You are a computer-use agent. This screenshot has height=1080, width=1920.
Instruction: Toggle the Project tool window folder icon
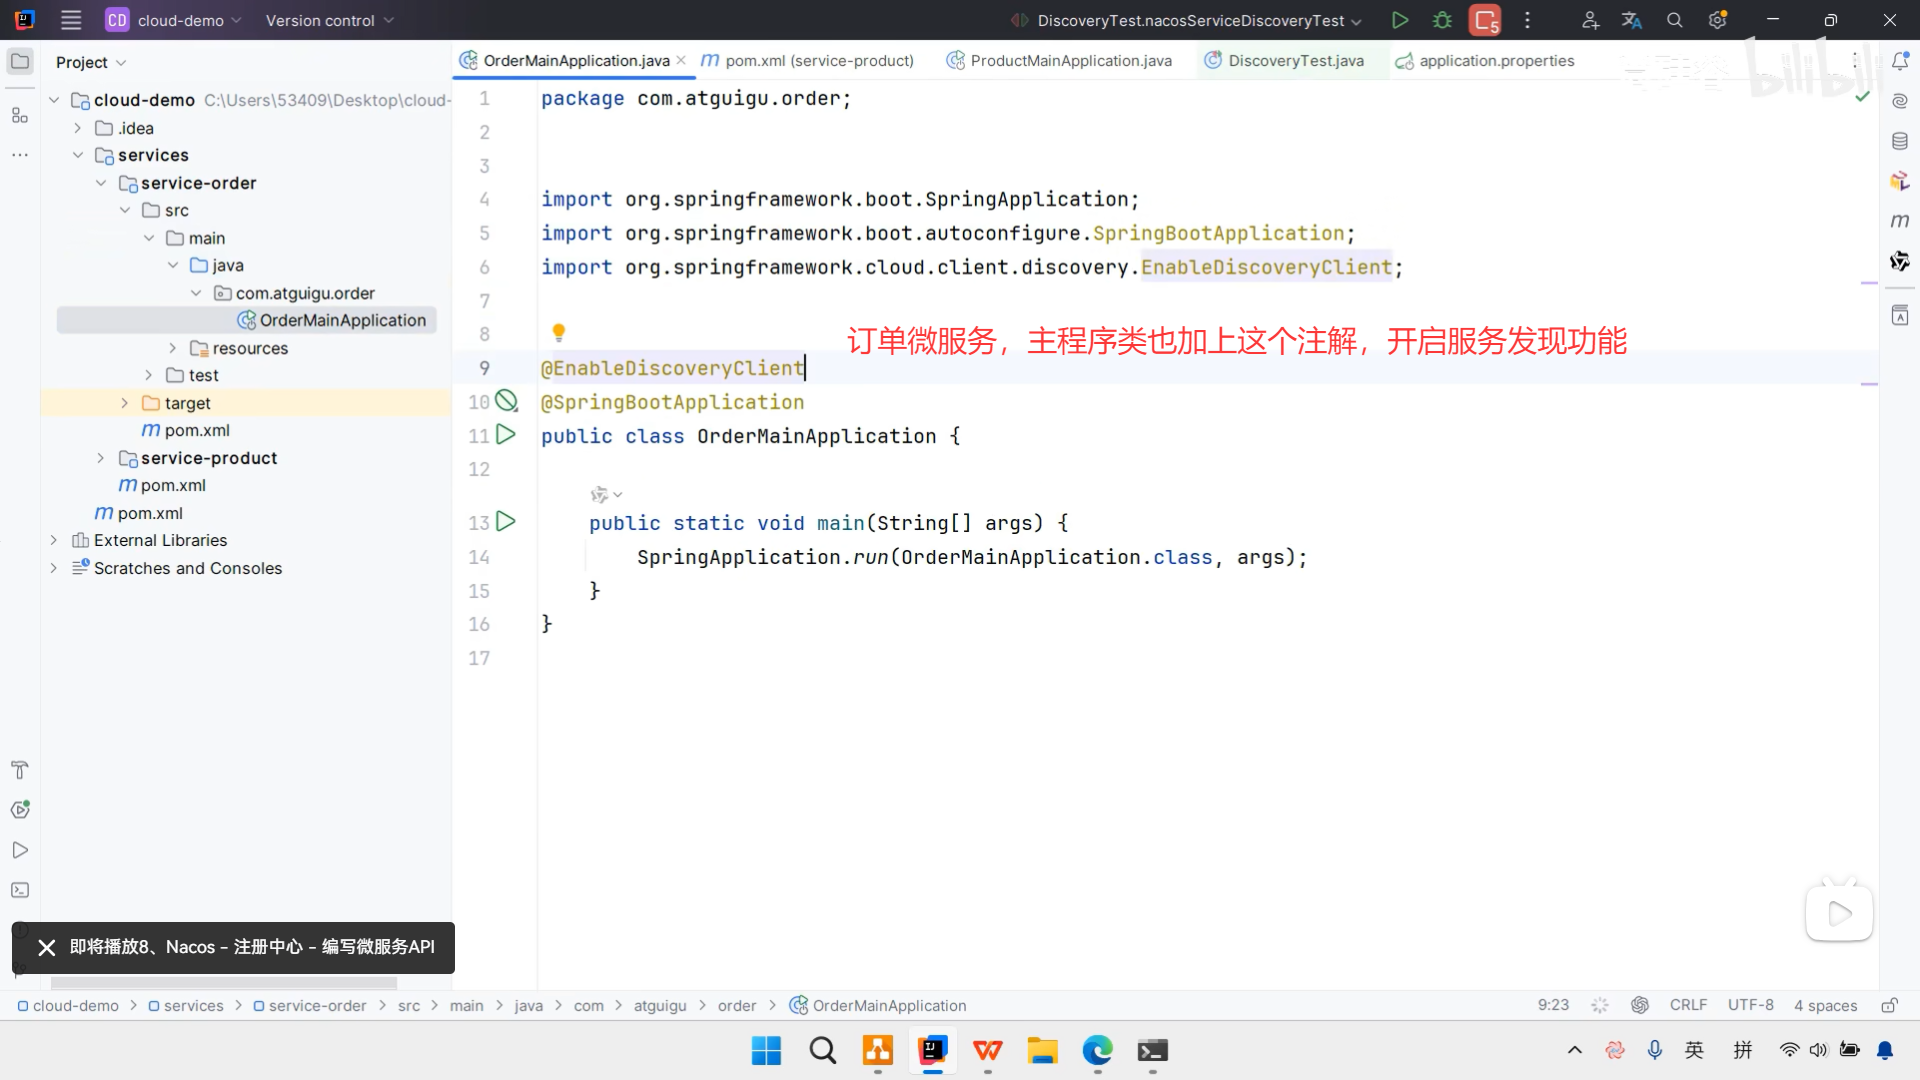[x=20, y=62]
